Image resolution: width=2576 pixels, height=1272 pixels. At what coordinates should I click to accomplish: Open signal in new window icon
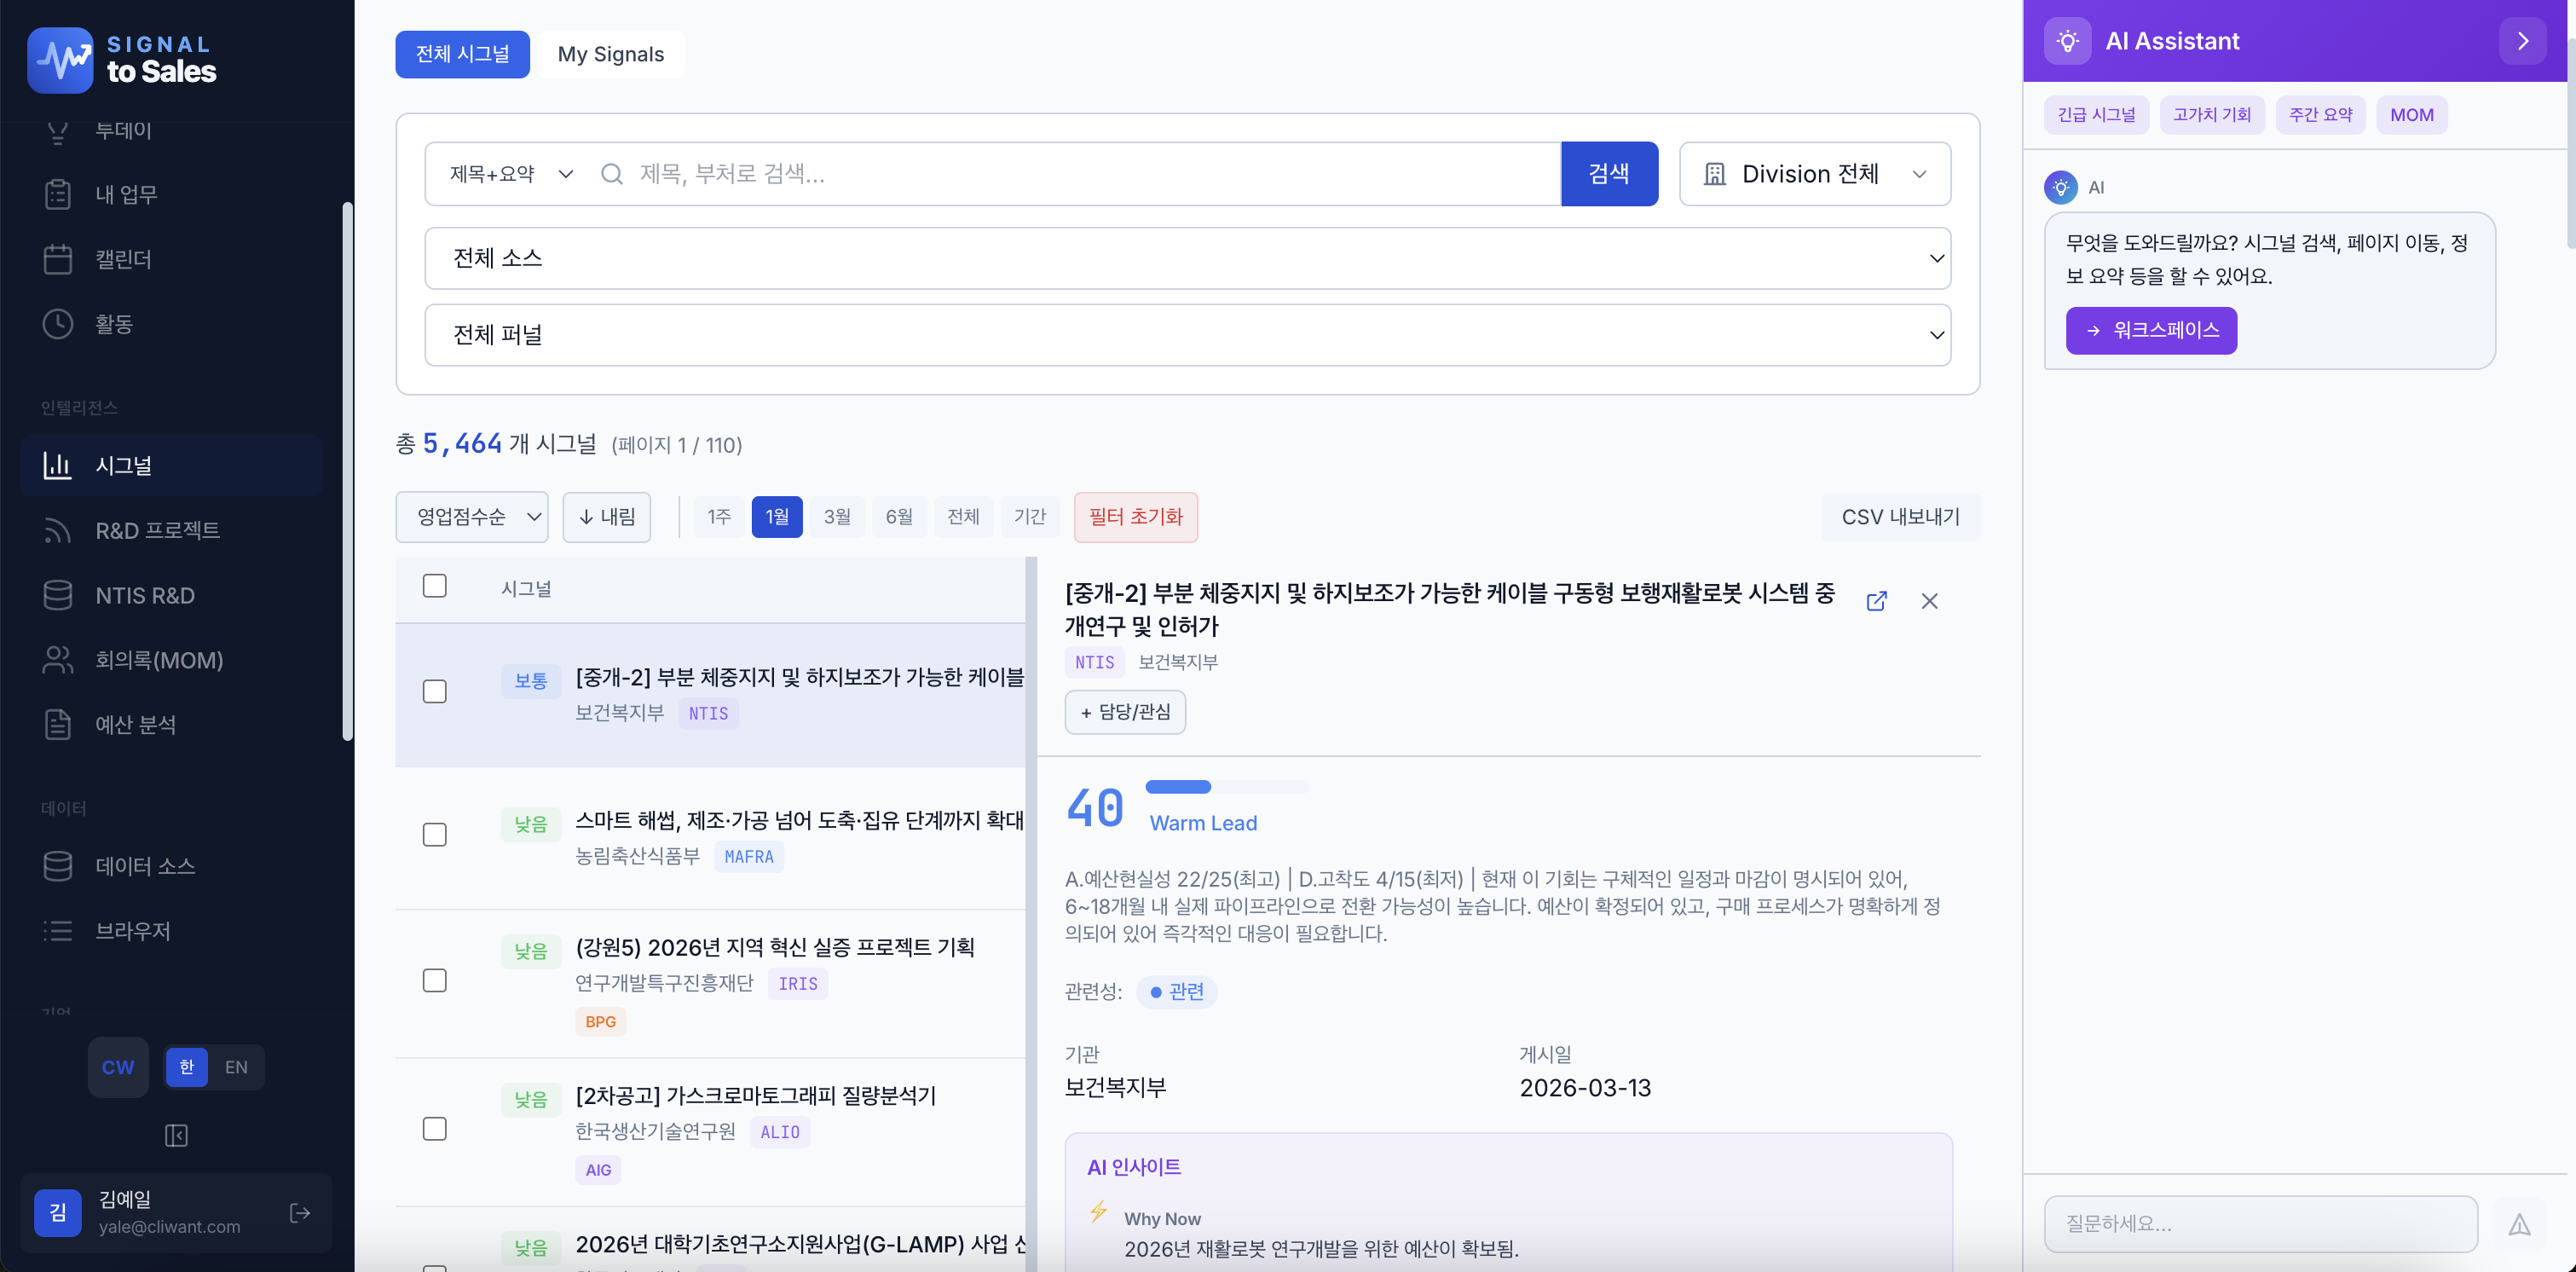click(1876, 601)
